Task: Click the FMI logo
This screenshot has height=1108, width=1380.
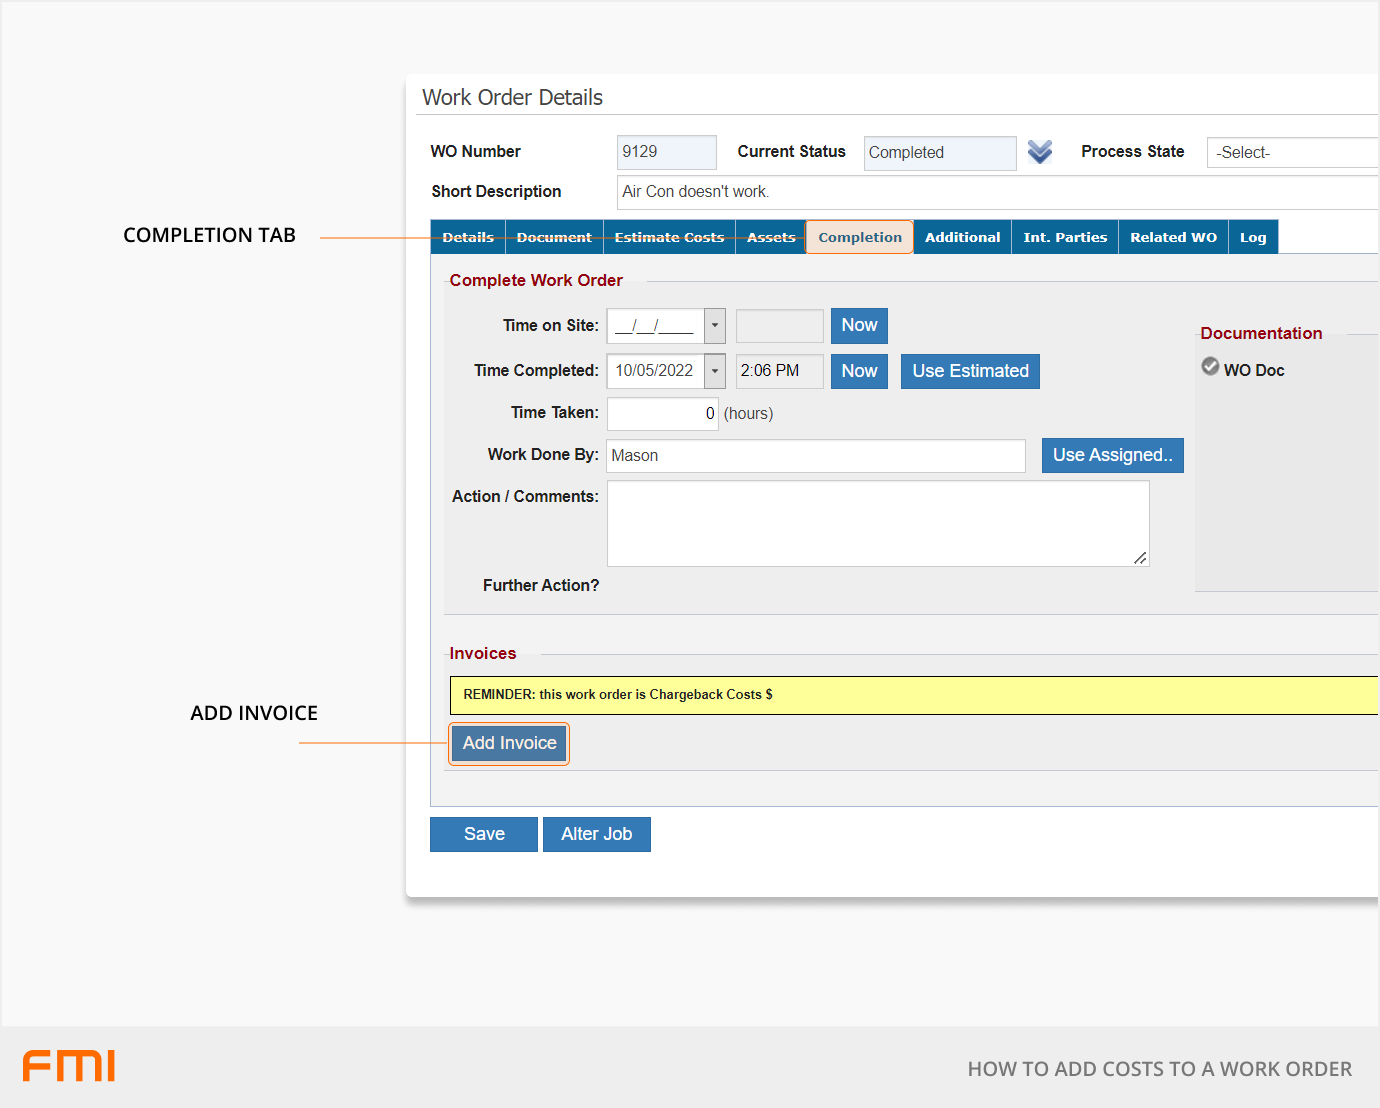Action: [x=69, y=1066]
